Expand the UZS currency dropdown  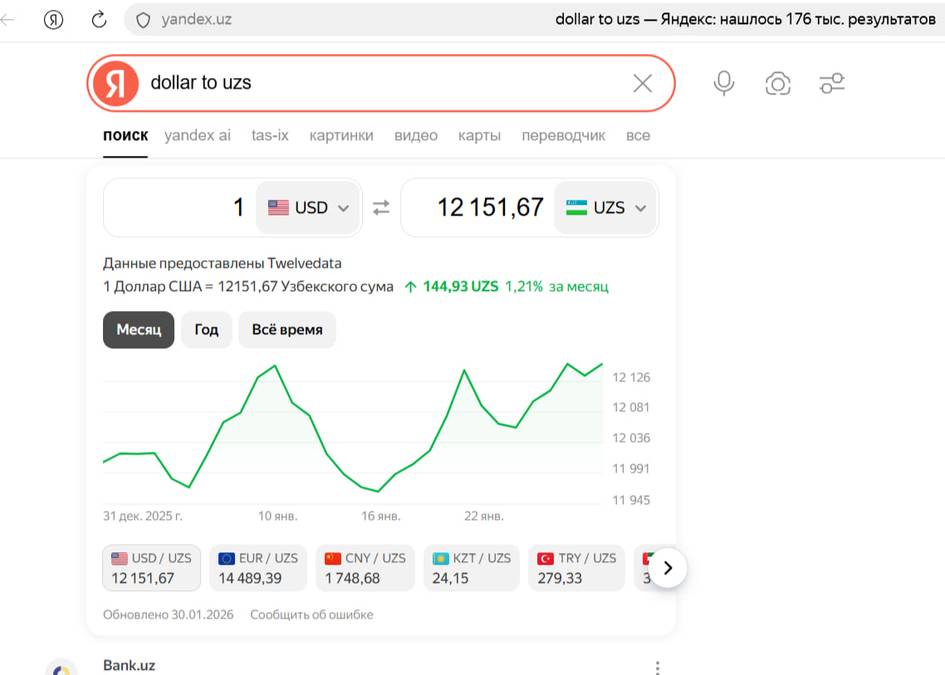point(606,208)
